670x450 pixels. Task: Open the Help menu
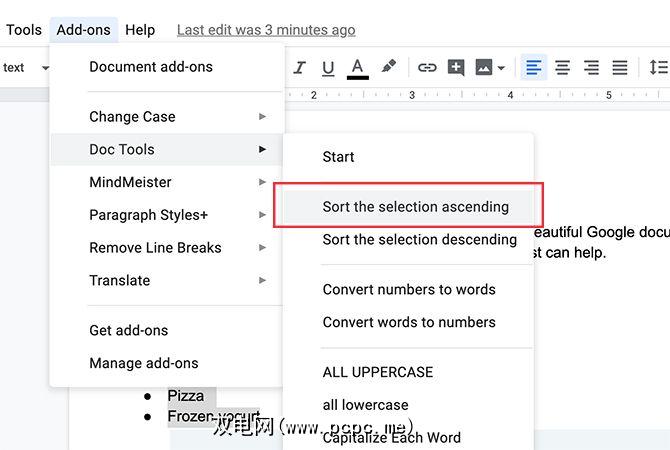click(140, 30)
